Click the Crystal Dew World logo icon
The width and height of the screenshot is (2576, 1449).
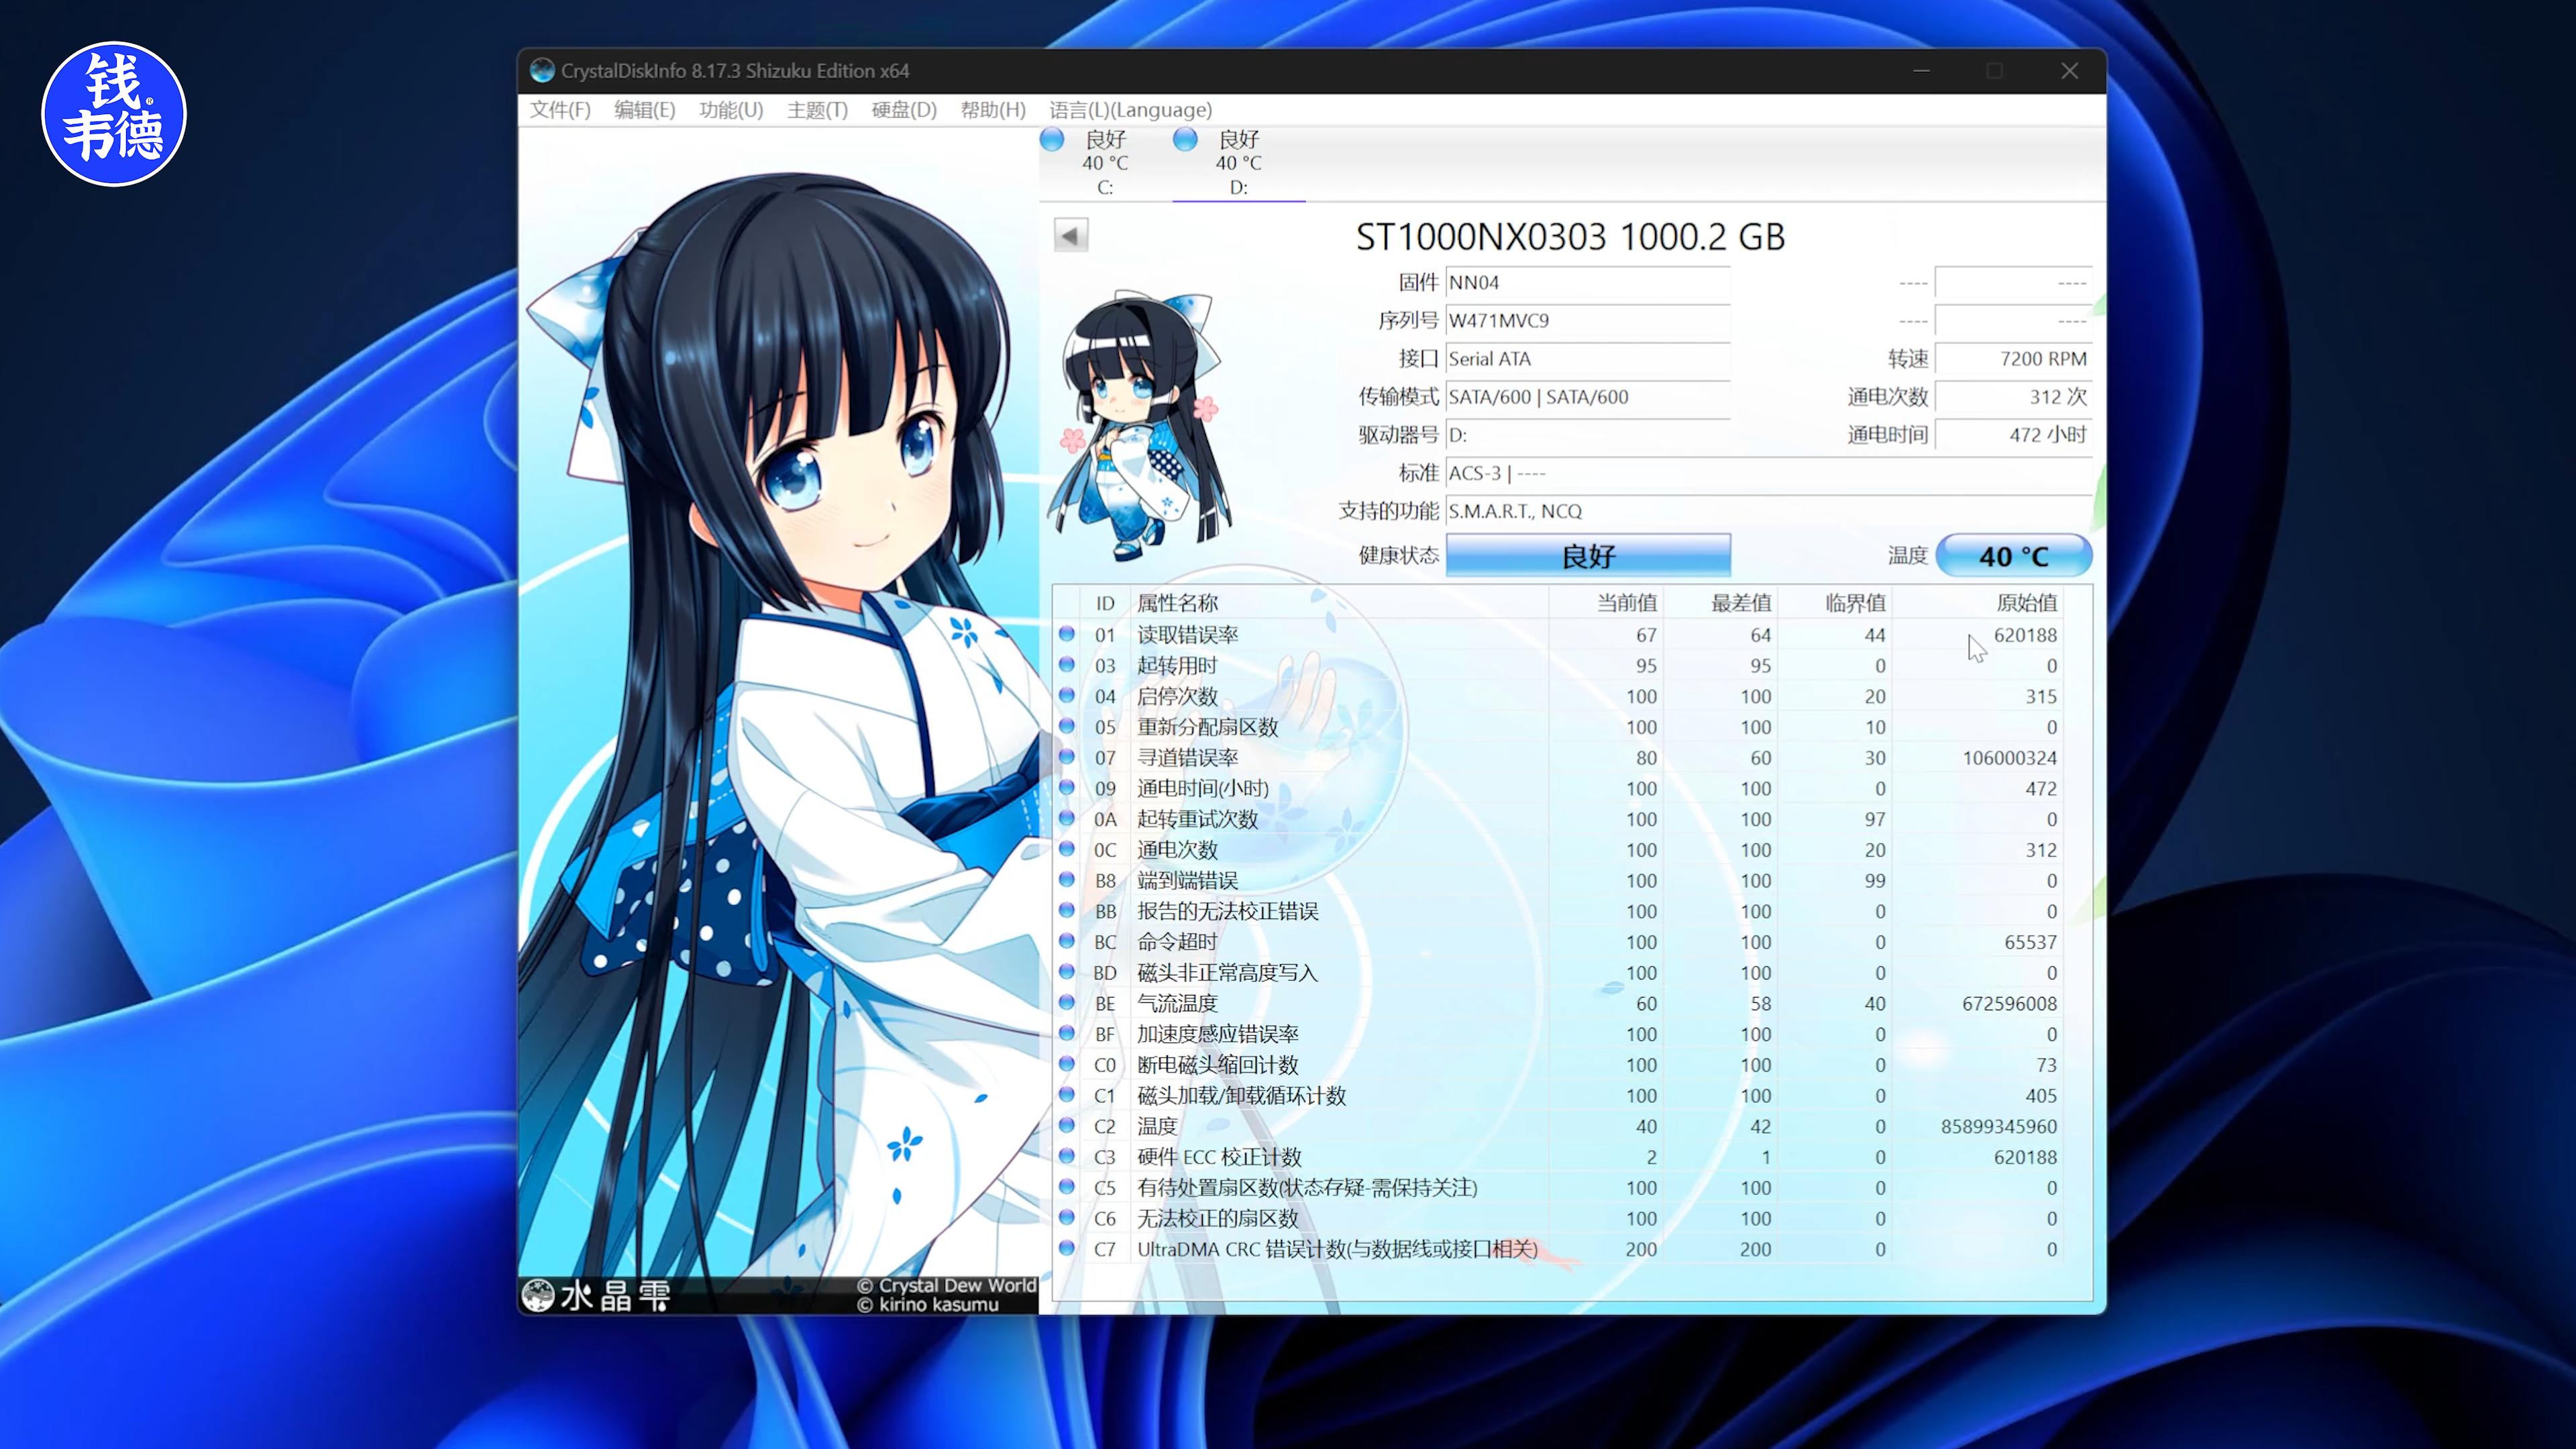[538, 1296]
